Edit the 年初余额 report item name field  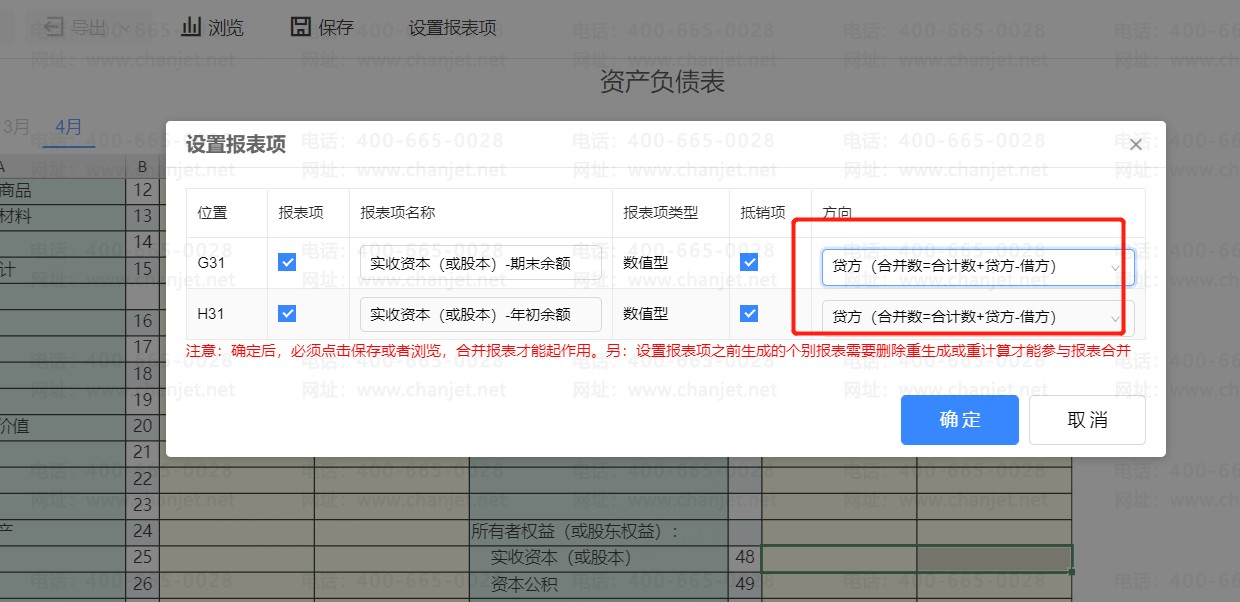click(480, 314)
